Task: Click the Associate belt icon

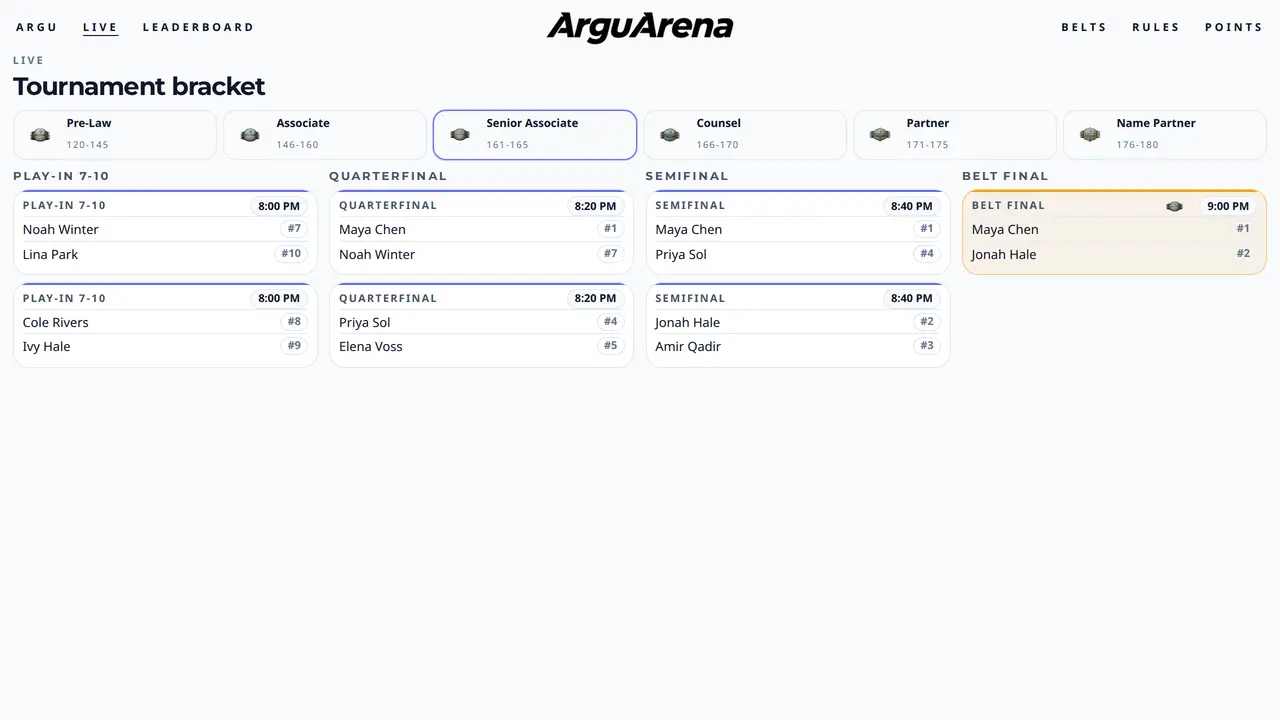Action: 250,135
